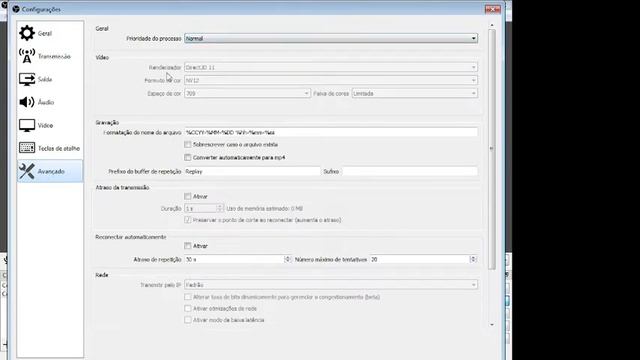Screen dimensions: 640x360
Task: Toggle alterar taxa de bits dinamicamente checkbox
Action: [x=188, y=297]
